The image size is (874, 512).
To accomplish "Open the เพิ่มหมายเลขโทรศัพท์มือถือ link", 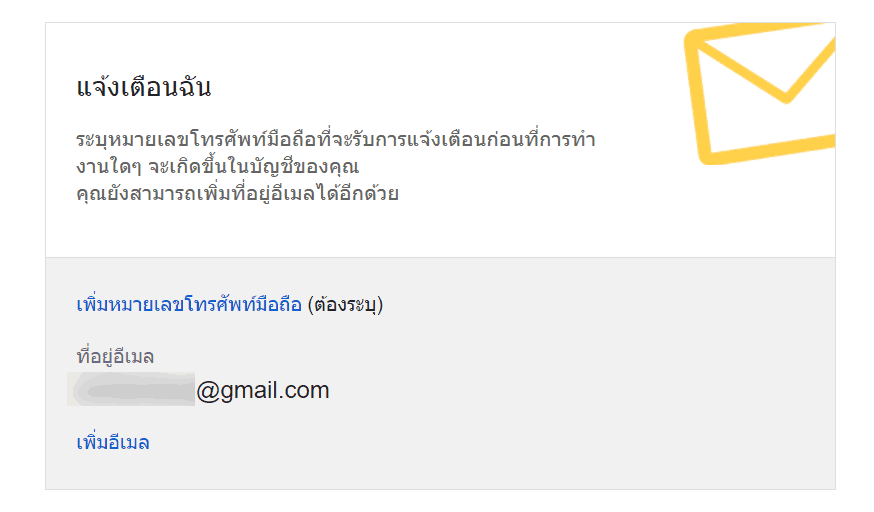I will tap(189, 305).
